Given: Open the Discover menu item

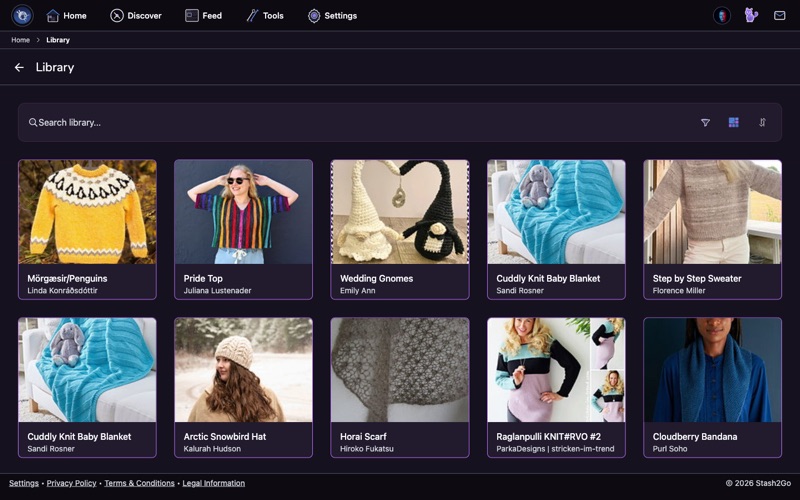Looking at the screenshot, I should point(136,16).
